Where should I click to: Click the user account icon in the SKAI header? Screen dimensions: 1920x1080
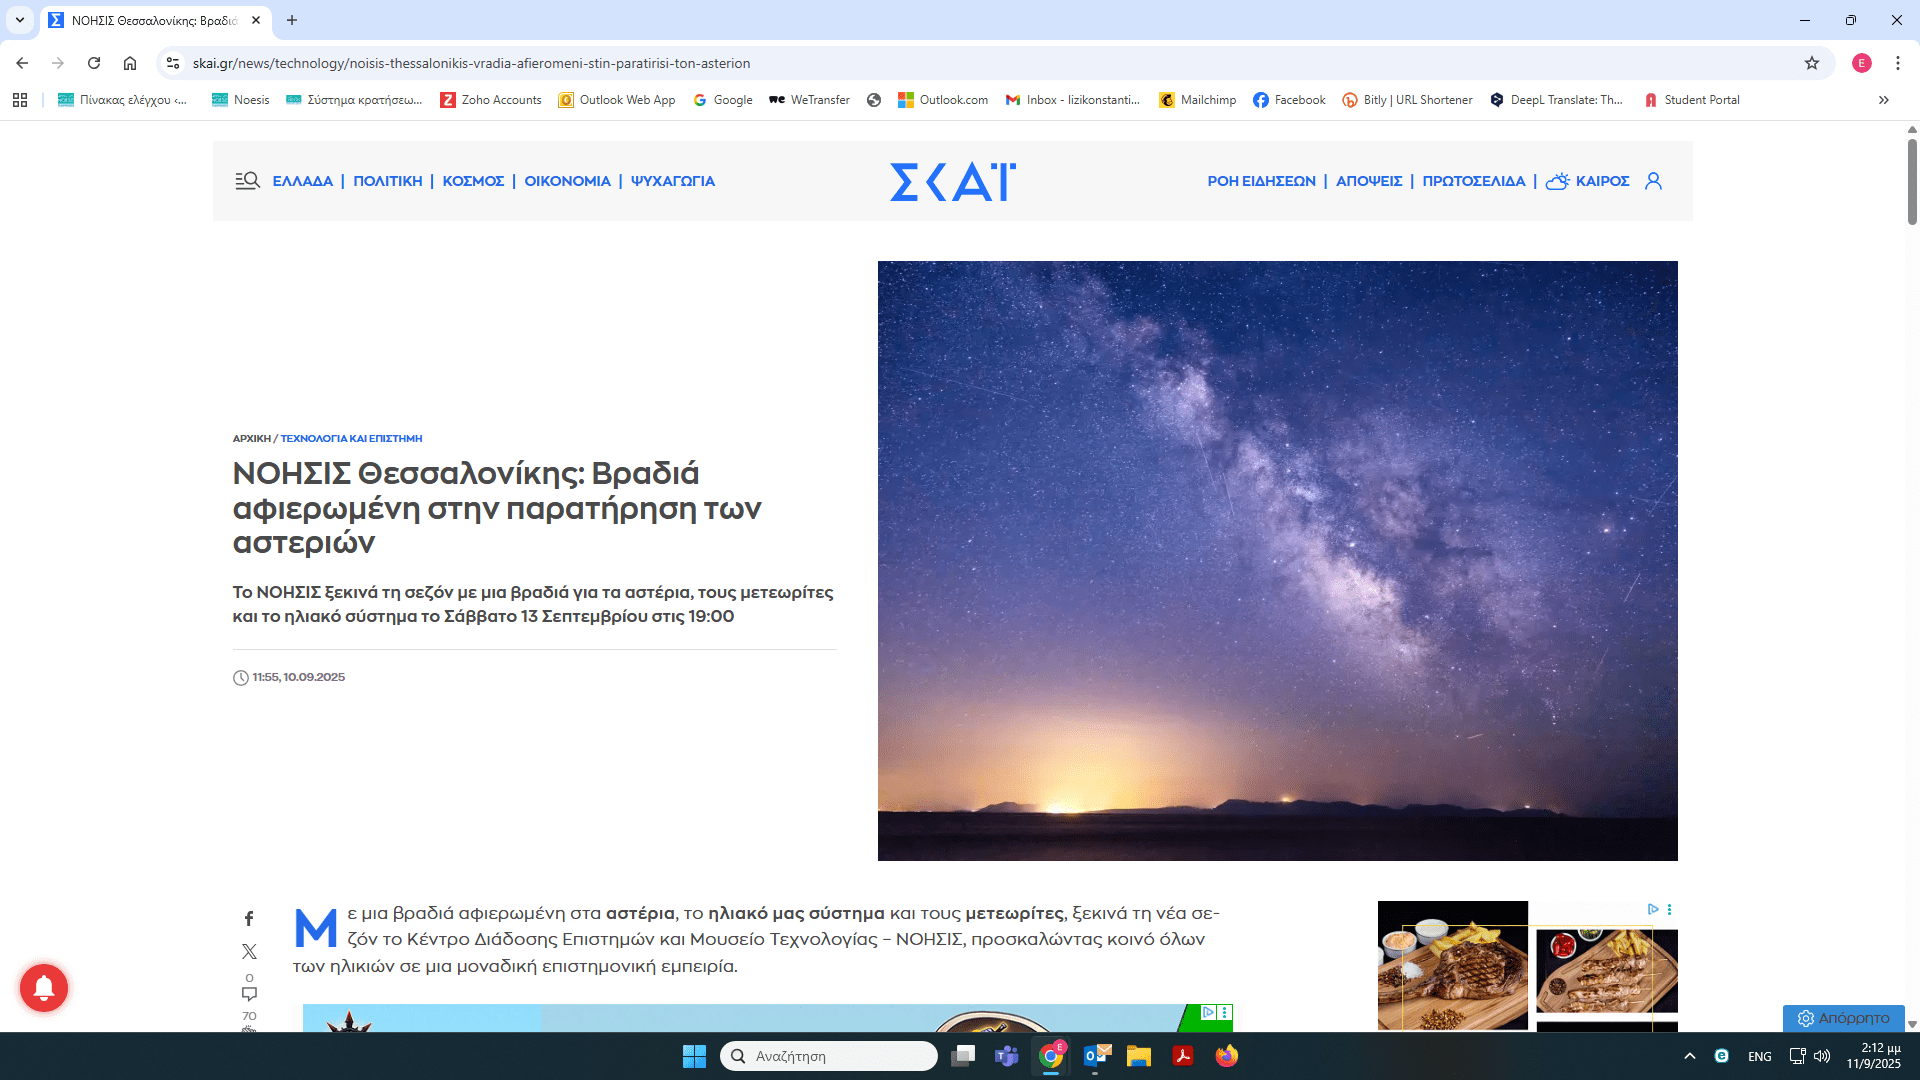pos(1653,181)
